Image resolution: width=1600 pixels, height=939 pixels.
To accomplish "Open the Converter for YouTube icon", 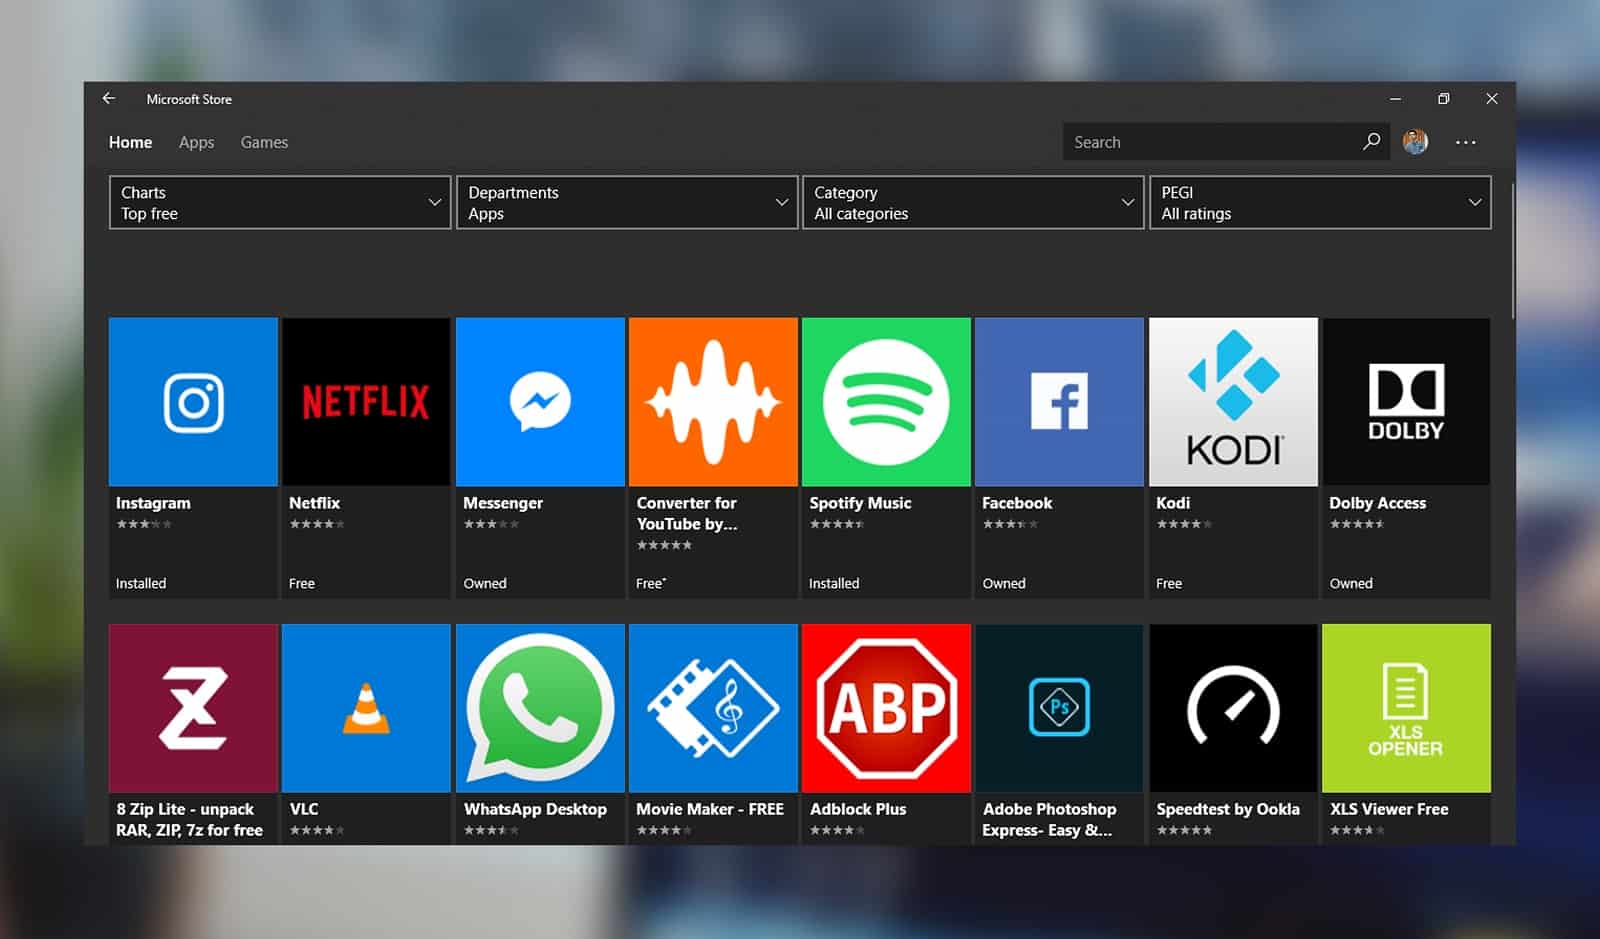I will (x=713, y=402).
